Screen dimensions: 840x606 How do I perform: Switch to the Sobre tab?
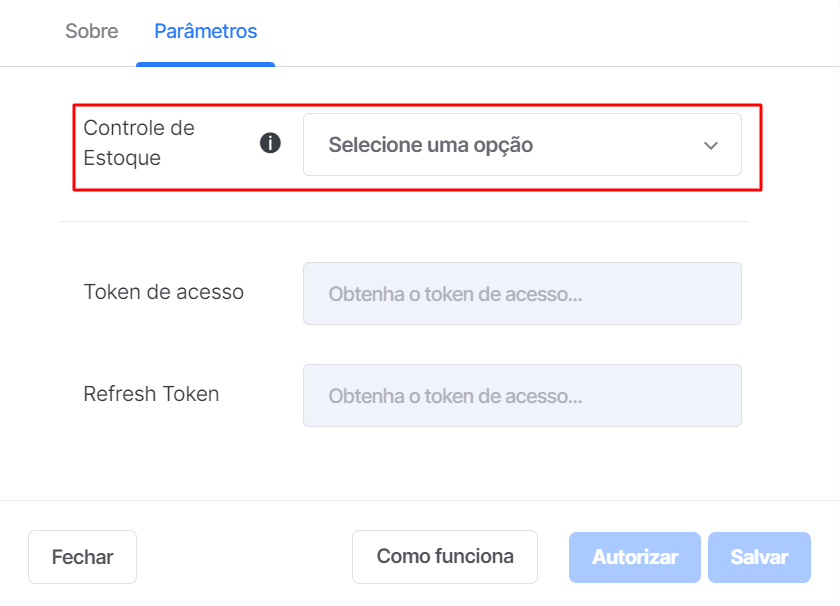point(92,31)
